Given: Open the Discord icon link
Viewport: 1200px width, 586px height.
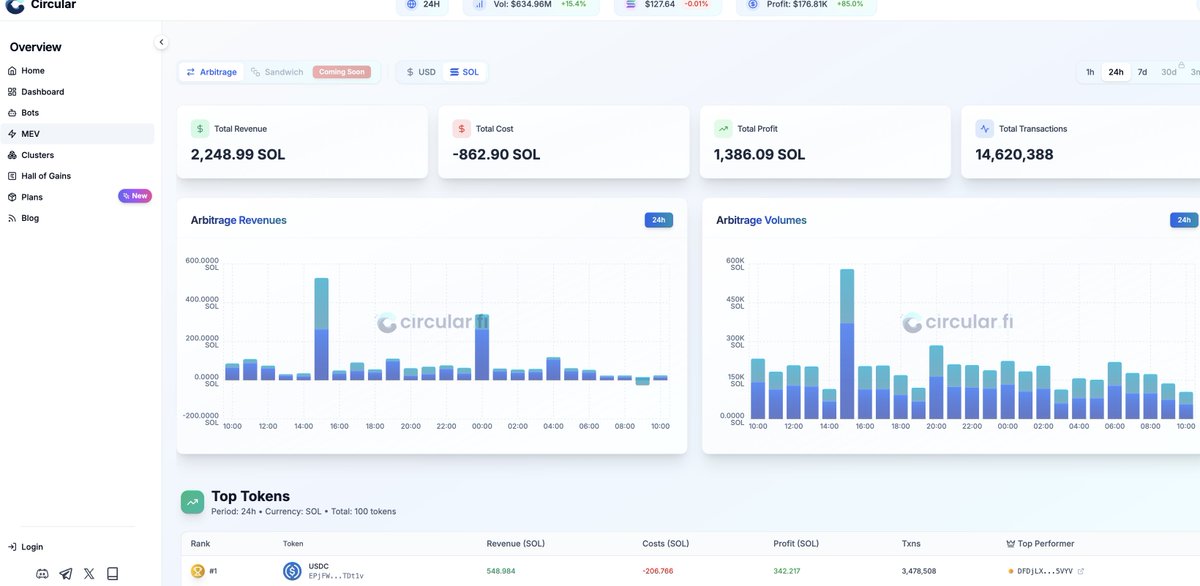Looking at the screenshot, I should pos(42,574).
